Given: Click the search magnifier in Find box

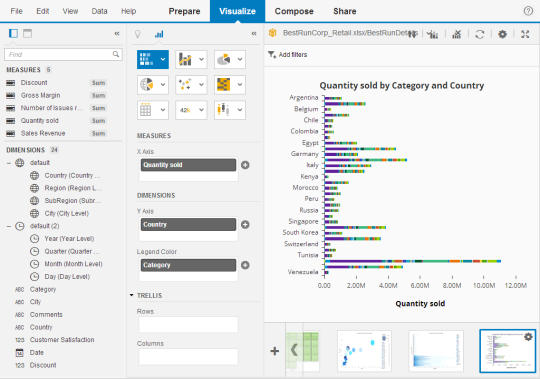Looking at the screenshot, I should (116, 54).
